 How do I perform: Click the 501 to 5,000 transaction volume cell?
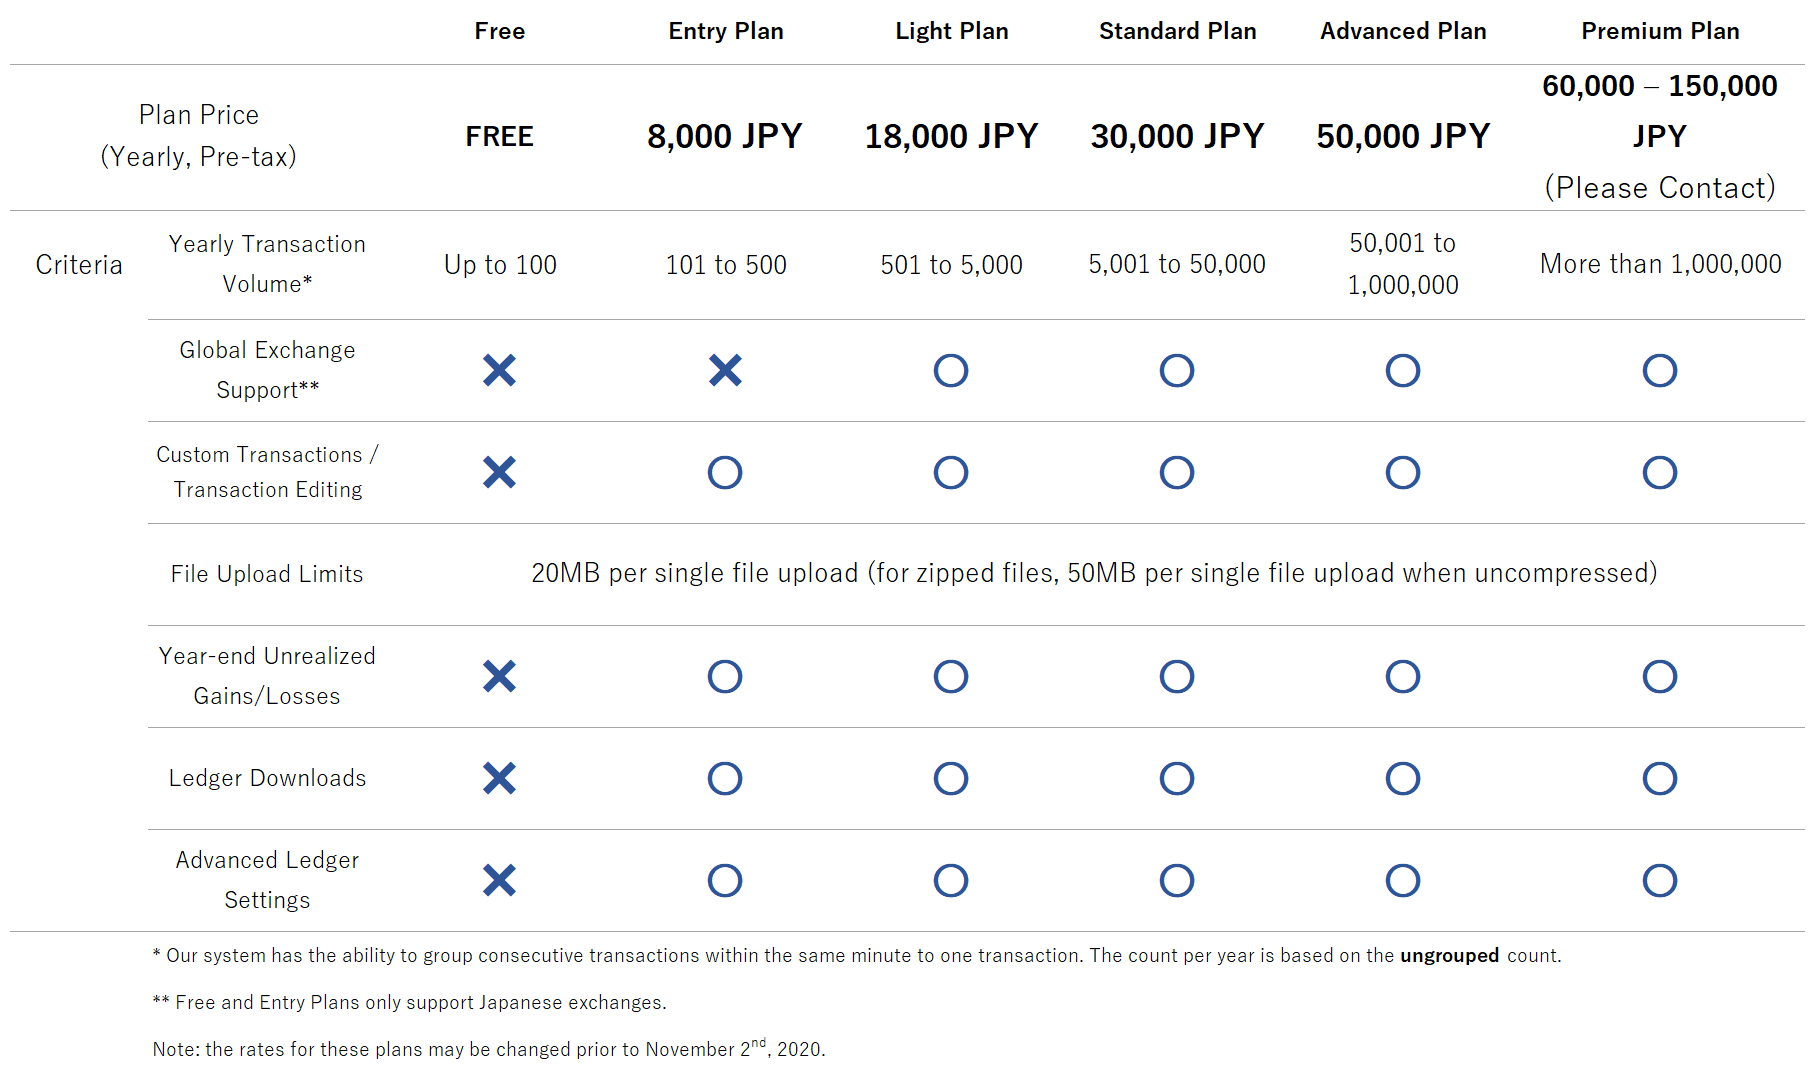[951, 265]
